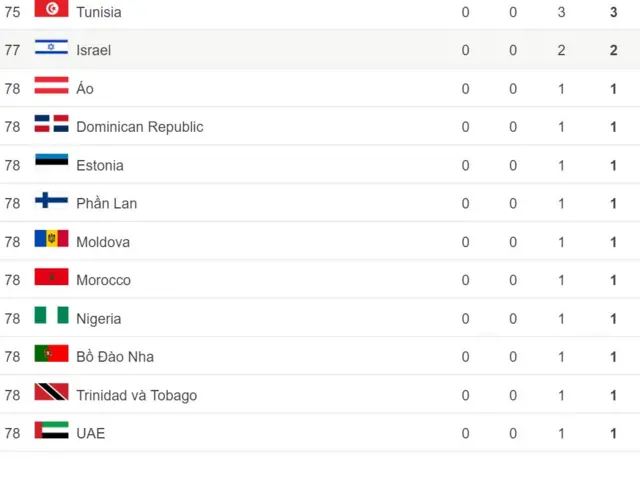This screenshot has height=485, width=640.
Task: Click the Estonia country name
Action: click(100, 165)
